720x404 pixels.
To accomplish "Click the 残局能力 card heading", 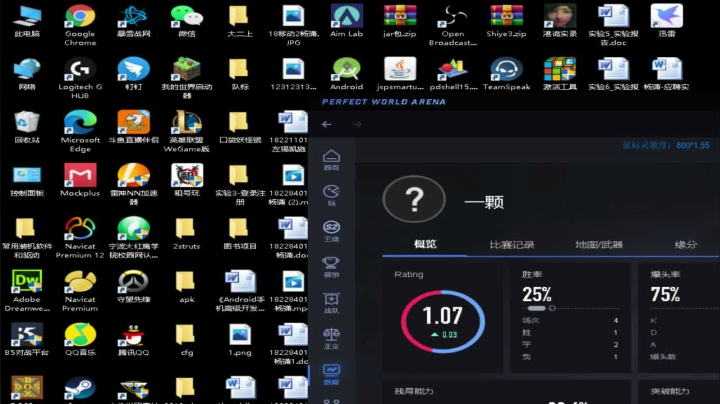I will (x=414, y=391).
